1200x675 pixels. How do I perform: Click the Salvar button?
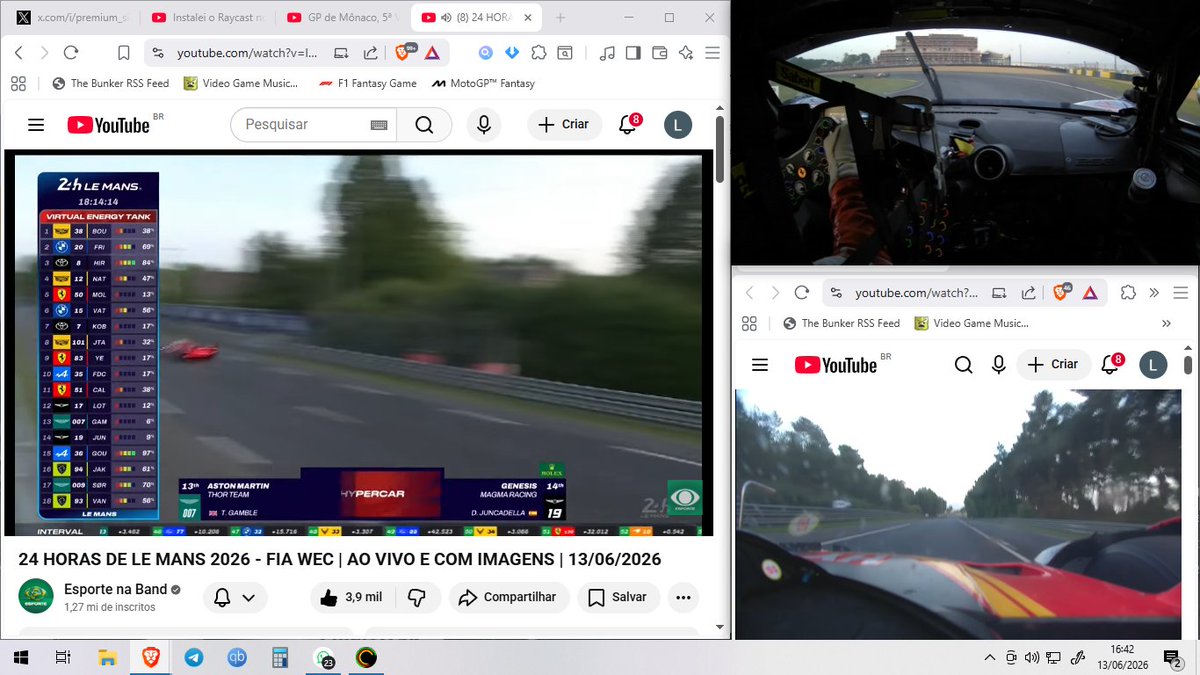click(x=617, y=598)
